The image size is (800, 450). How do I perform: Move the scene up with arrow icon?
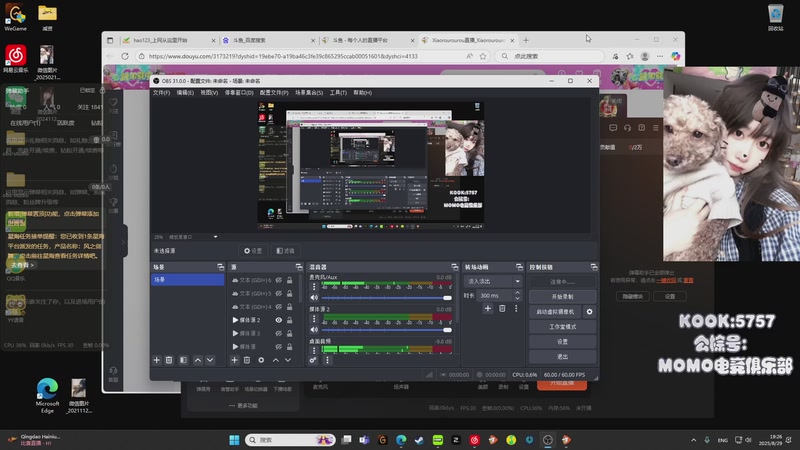pos(198,360)
